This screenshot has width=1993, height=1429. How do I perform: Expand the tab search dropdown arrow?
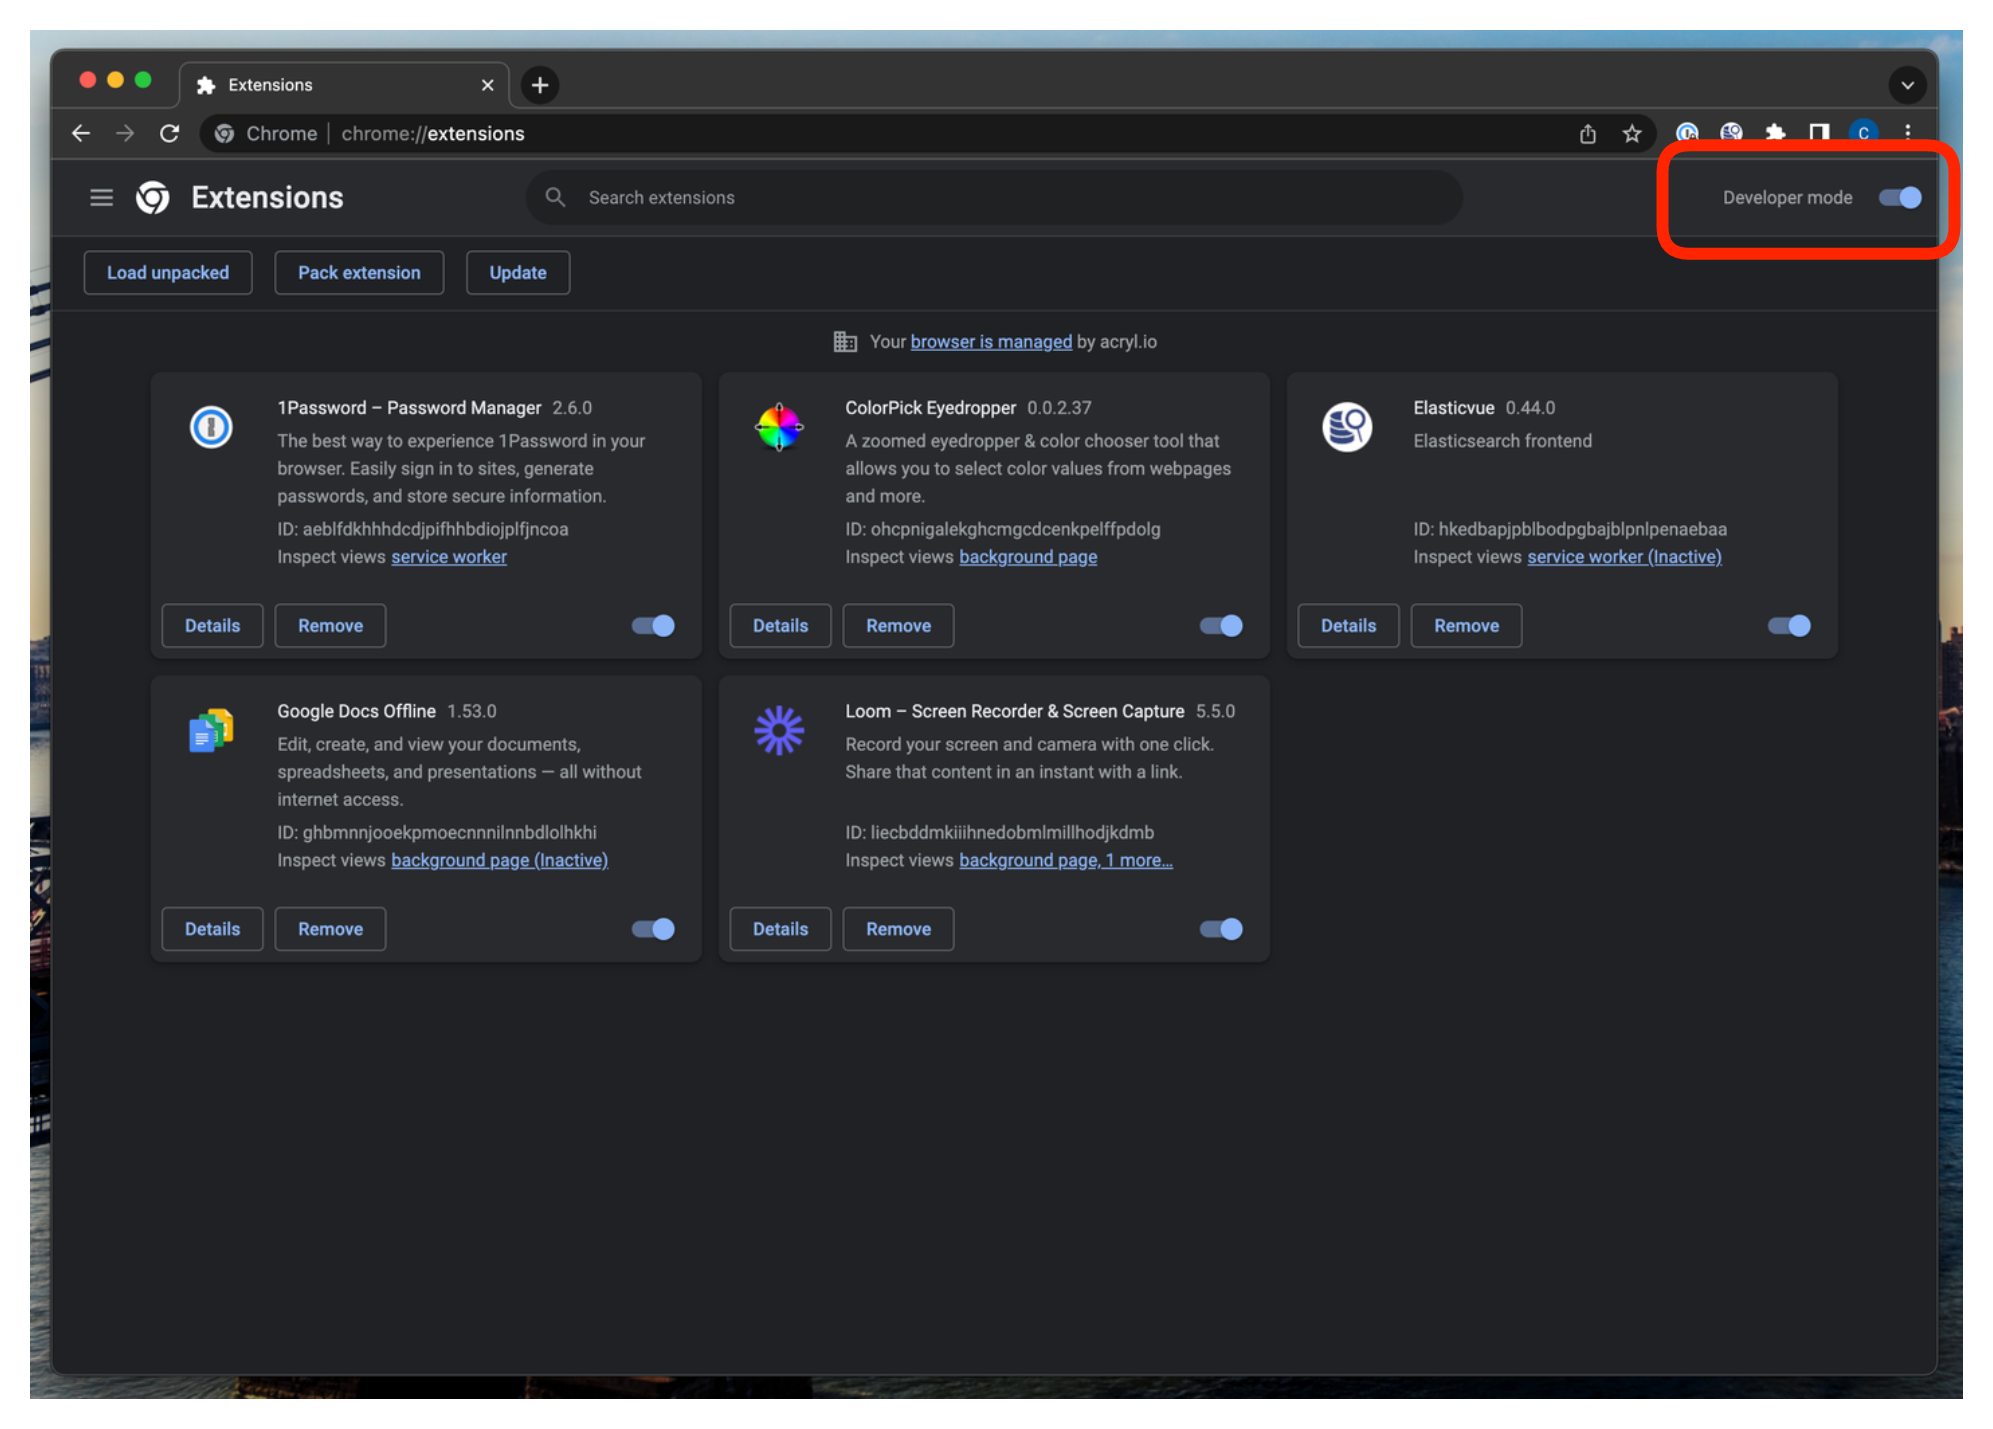click(x=1907, y=85)
